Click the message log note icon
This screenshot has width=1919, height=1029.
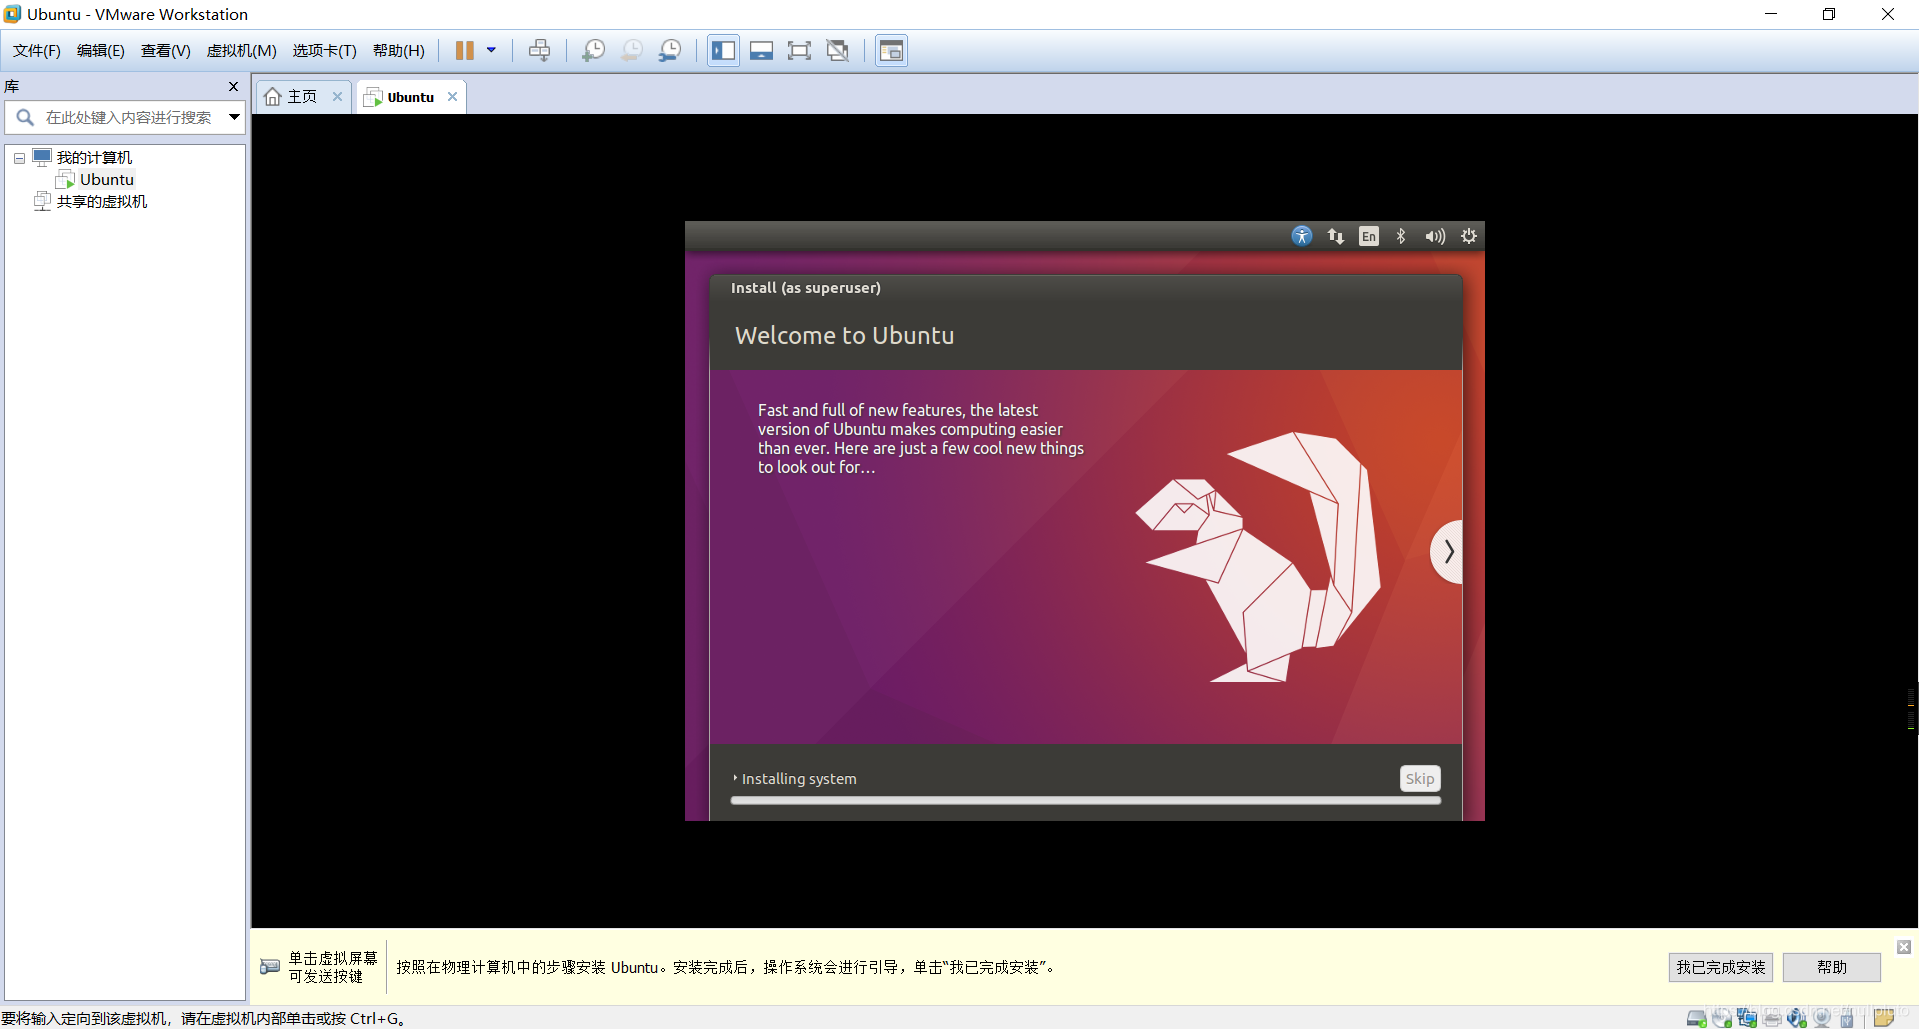[1884, 1017]
